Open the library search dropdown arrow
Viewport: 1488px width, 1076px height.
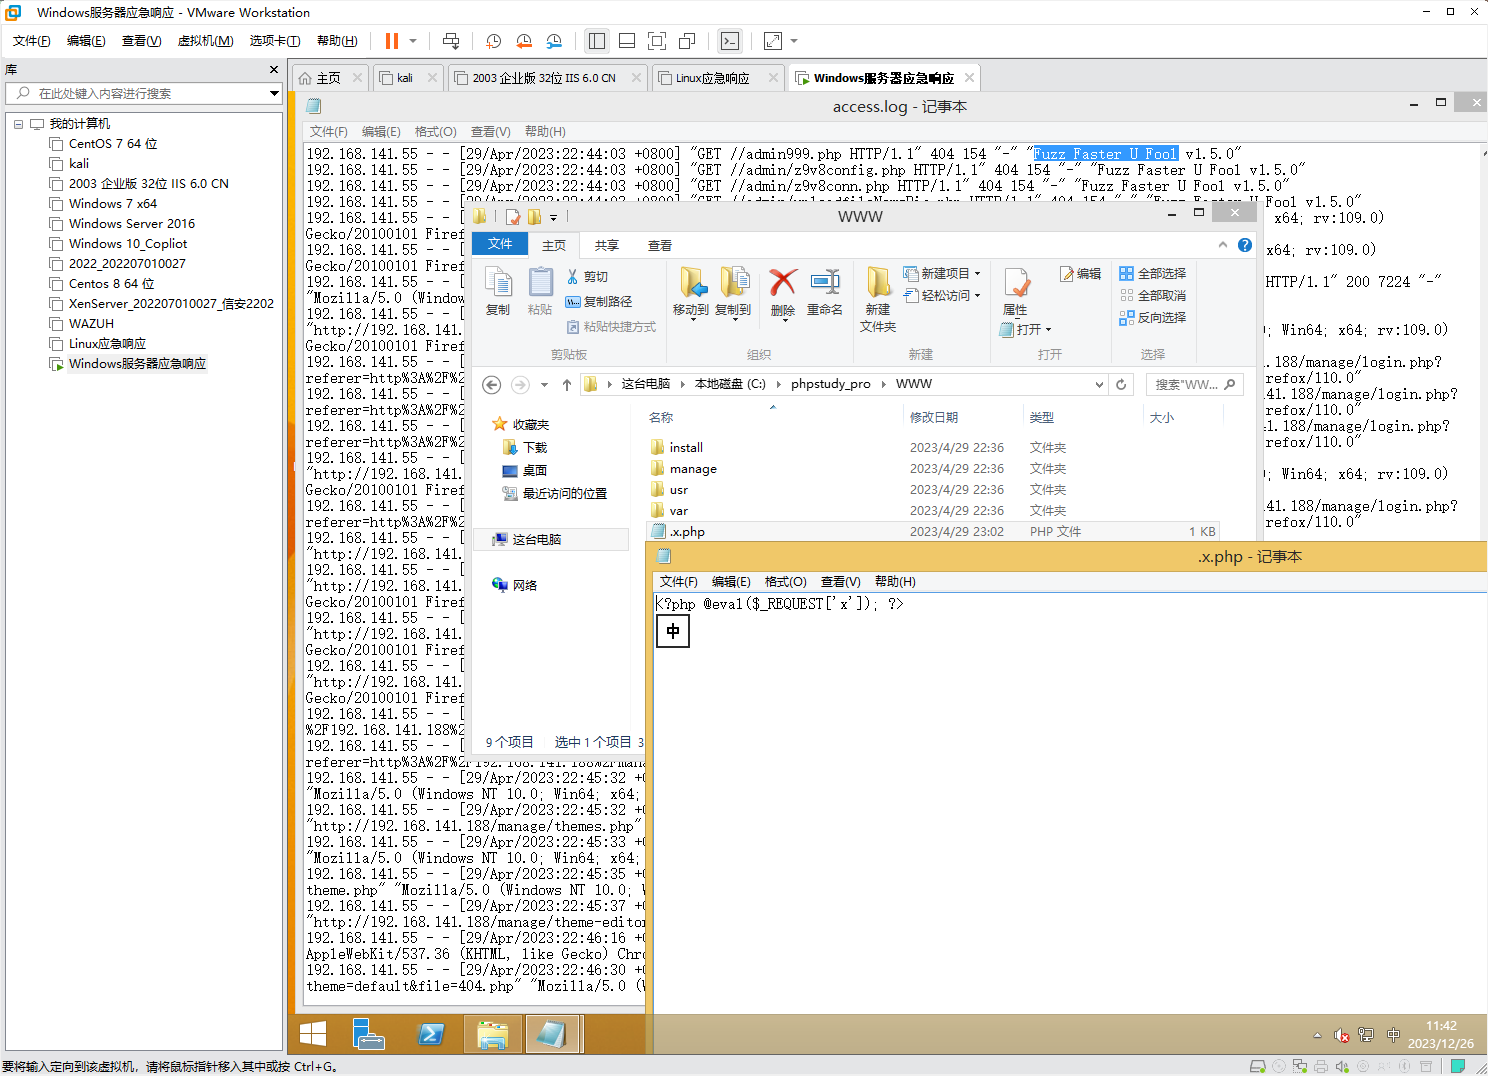tap(274, 93)
